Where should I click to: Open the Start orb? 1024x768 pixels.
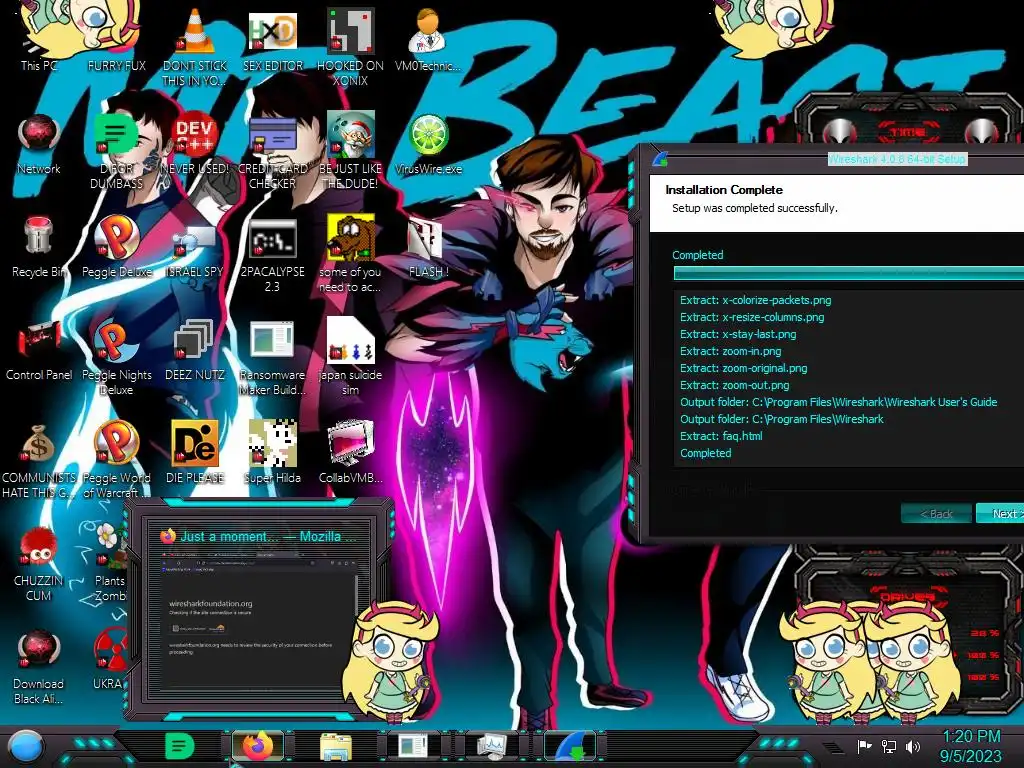point(26,746)
